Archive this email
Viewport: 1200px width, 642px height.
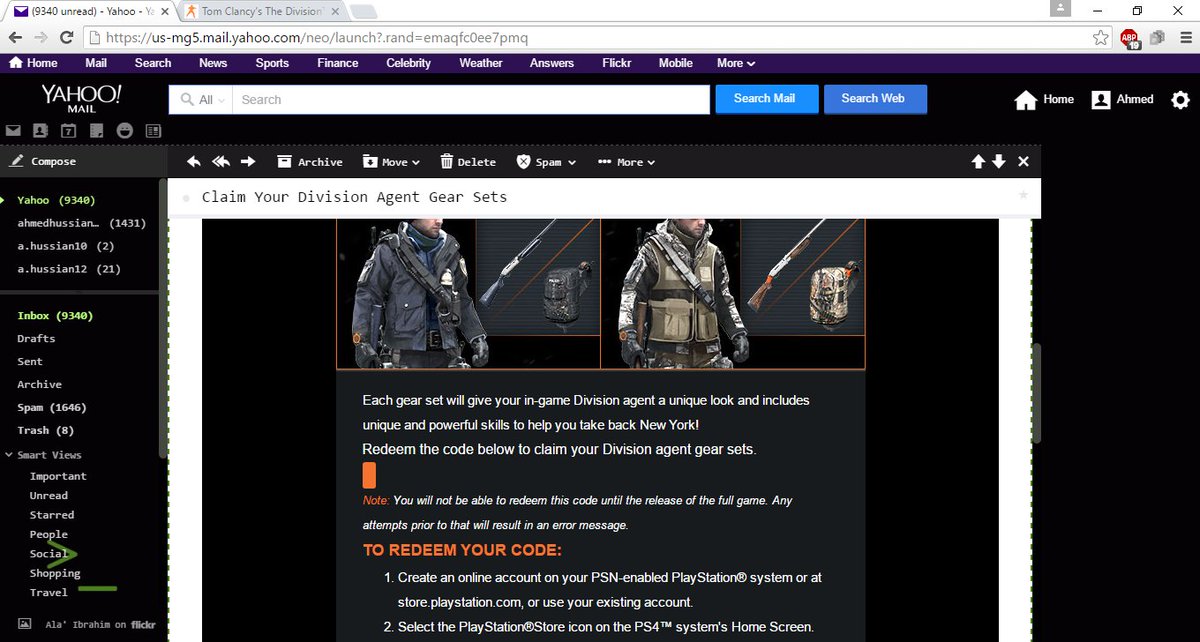coord(310,162)
